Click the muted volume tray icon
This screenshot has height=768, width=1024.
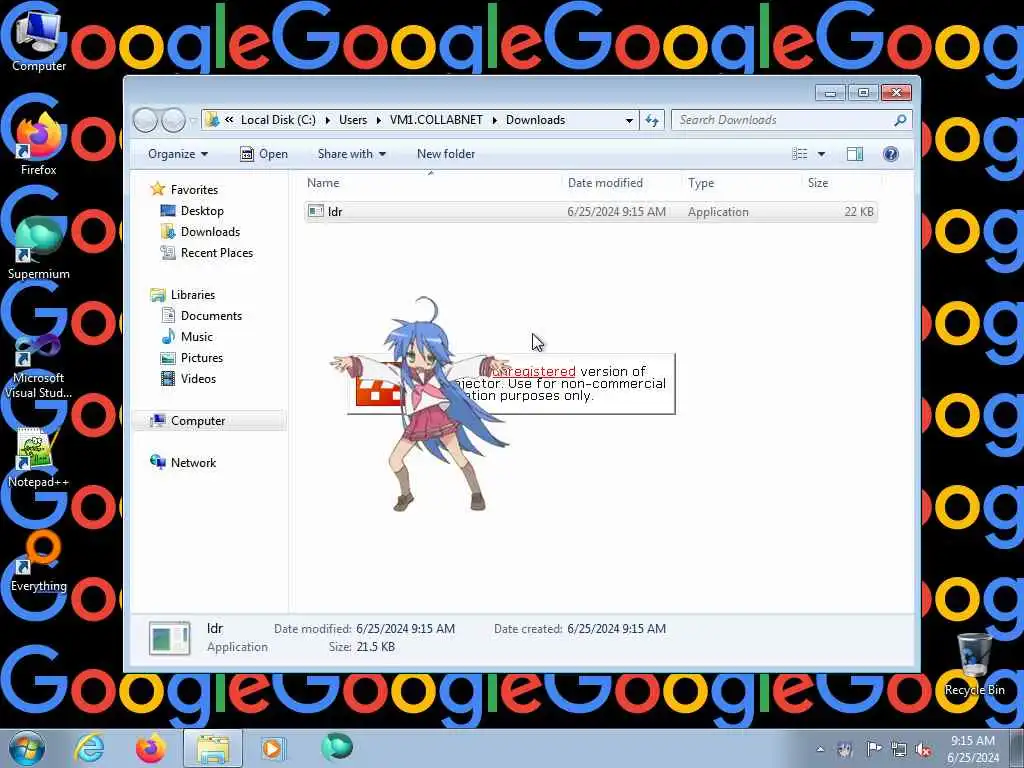923,749
